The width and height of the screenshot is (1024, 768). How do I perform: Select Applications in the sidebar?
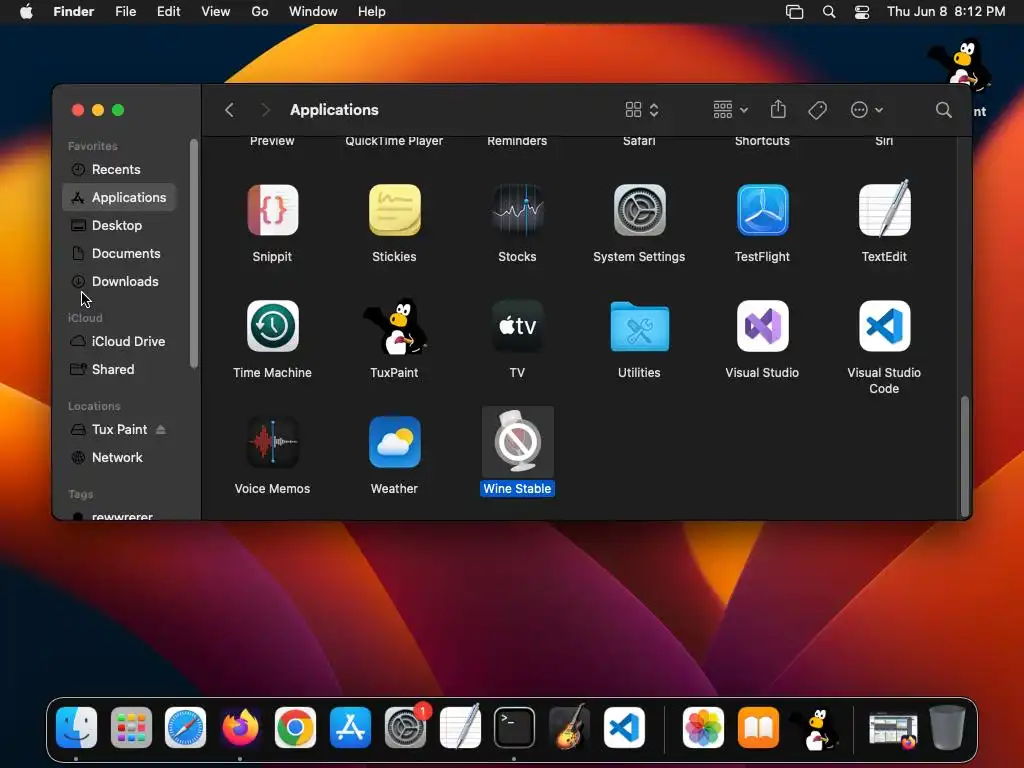(119, 197)
